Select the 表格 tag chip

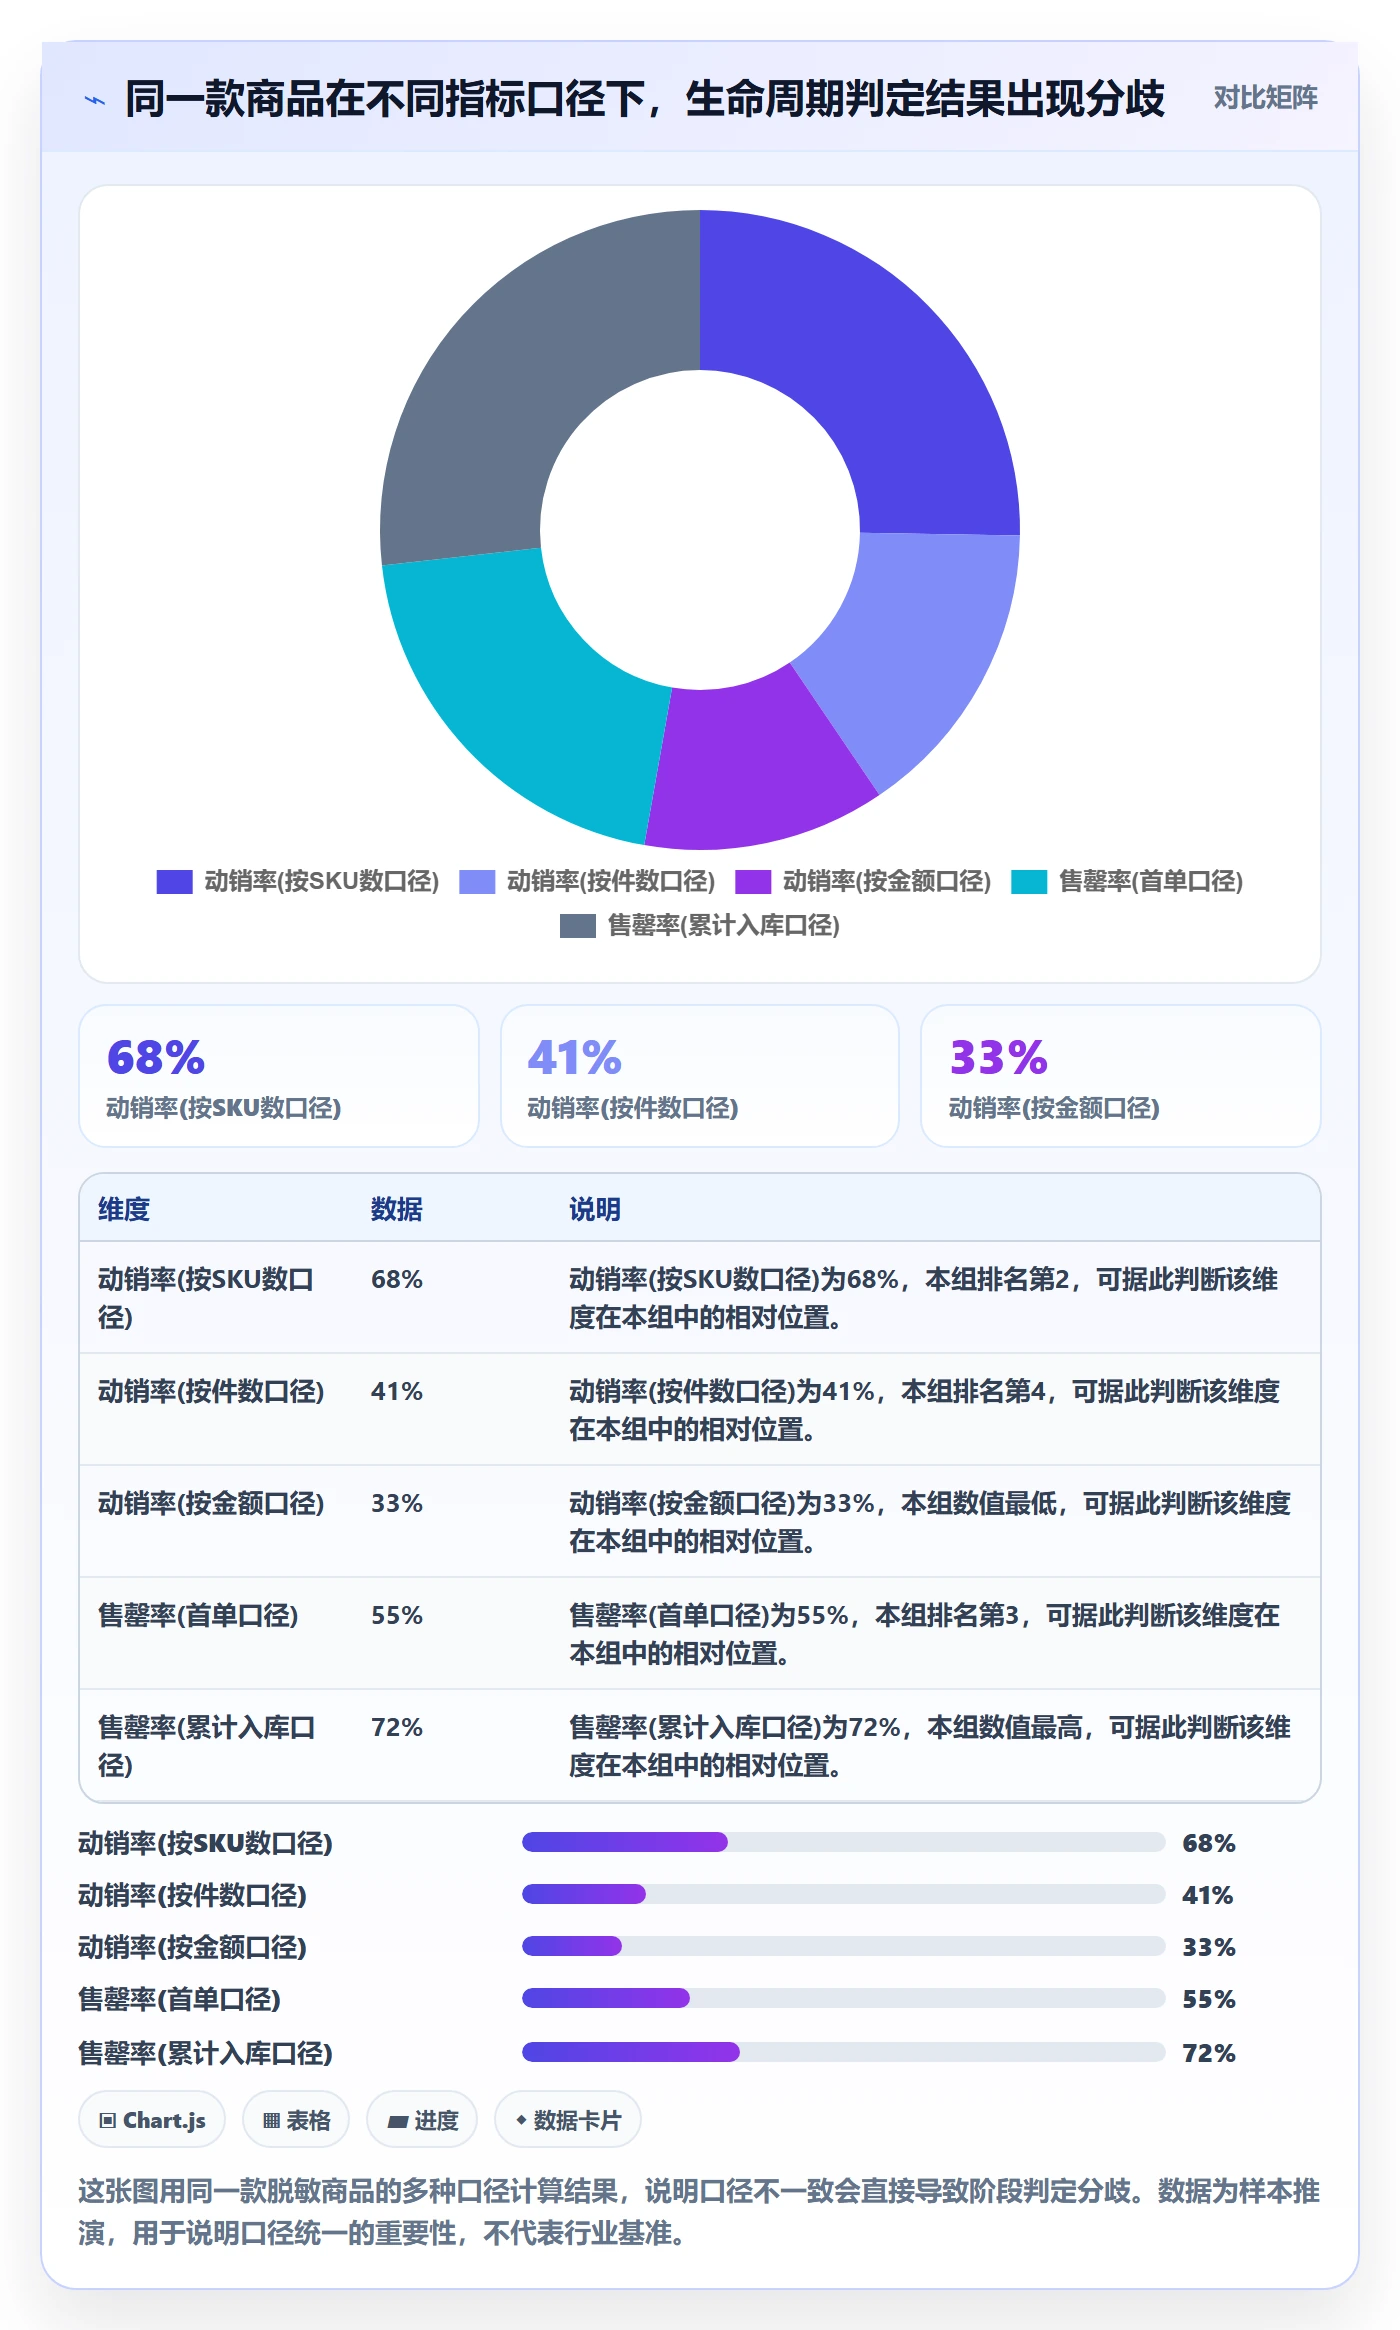tap(296, 2119)
